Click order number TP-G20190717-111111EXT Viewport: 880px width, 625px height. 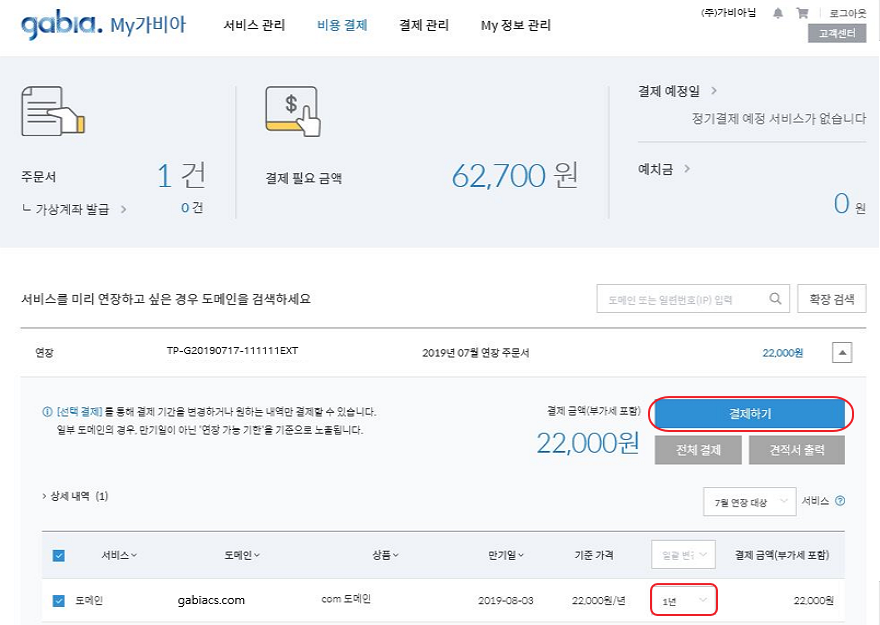pyautogui.click(x=232, y=351)
